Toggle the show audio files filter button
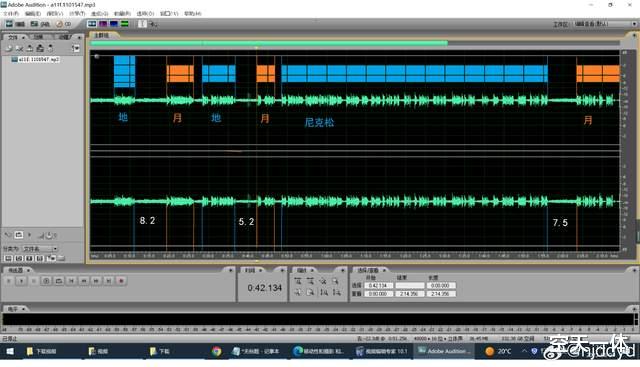This screenshot has width=640, height=367. [8, 258]
